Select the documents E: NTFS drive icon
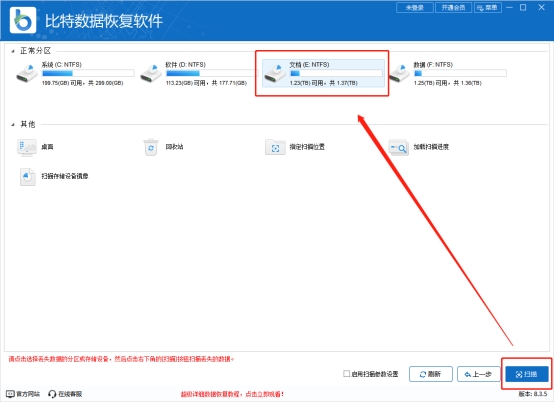The image size is (554, 402). click(x=275, y=73)
